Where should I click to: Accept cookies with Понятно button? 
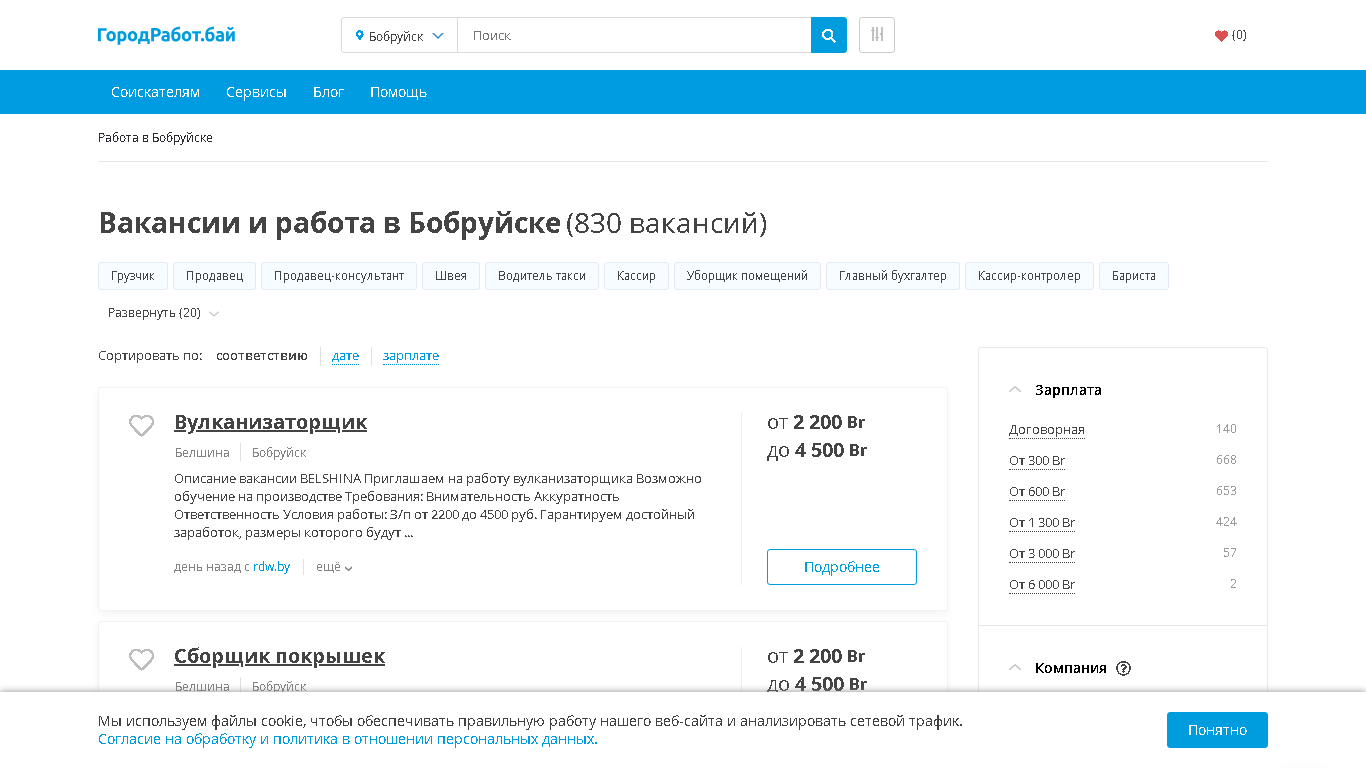point(1217,730)
